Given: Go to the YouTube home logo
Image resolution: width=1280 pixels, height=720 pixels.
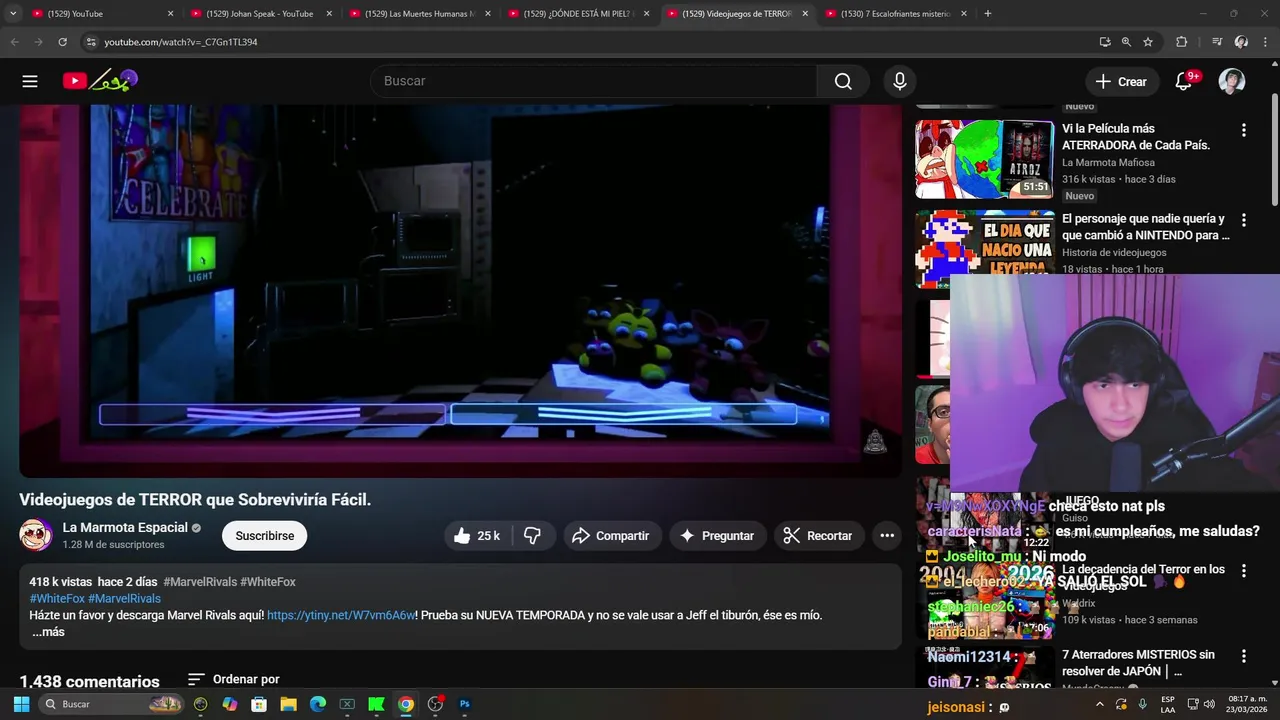Looking at the screenshot, I should coord(100,81).
